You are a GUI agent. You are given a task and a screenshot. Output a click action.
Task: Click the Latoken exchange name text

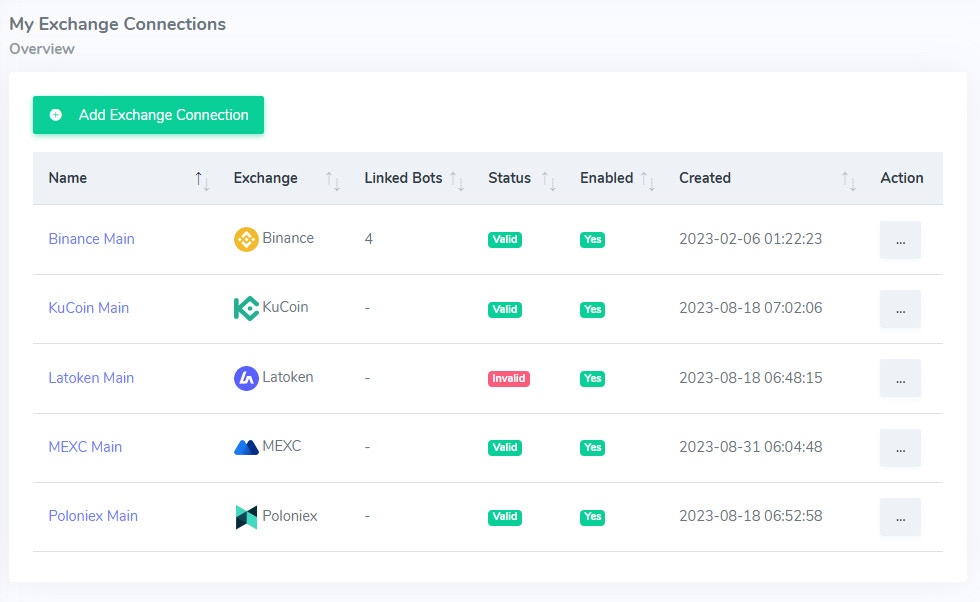coord(288,377)
